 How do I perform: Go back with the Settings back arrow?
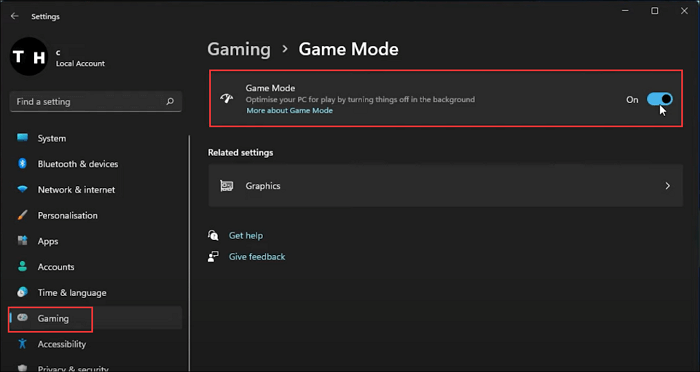[x=15, y=16]
